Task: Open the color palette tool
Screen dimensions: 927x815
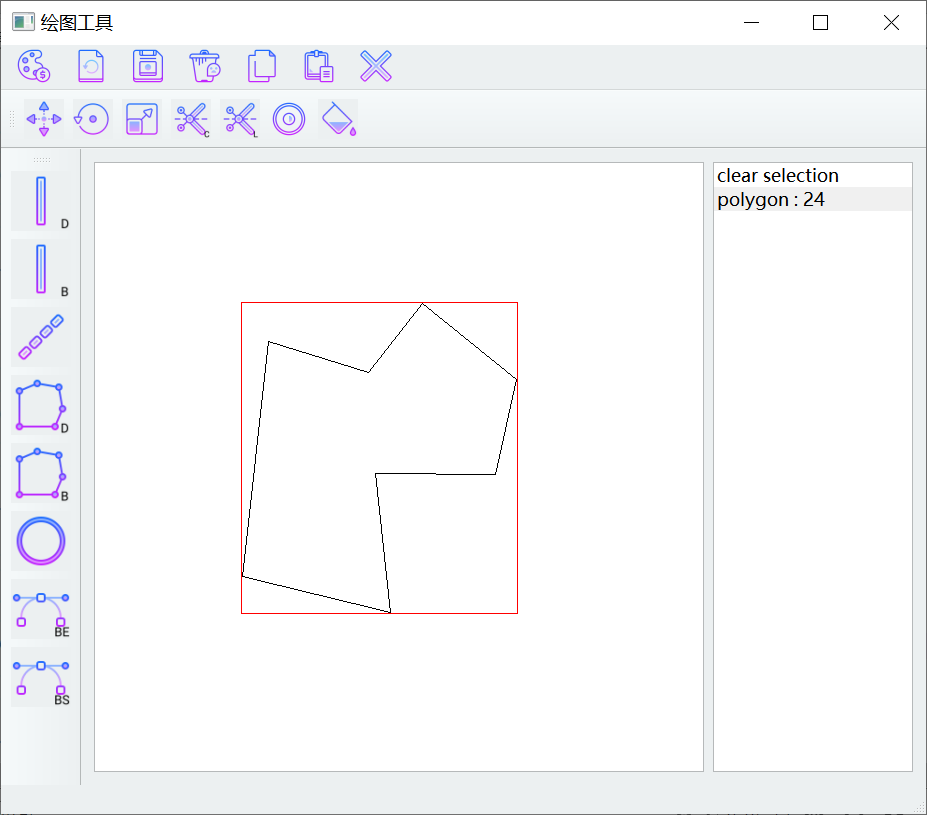Action: click(x=34, y=66)
